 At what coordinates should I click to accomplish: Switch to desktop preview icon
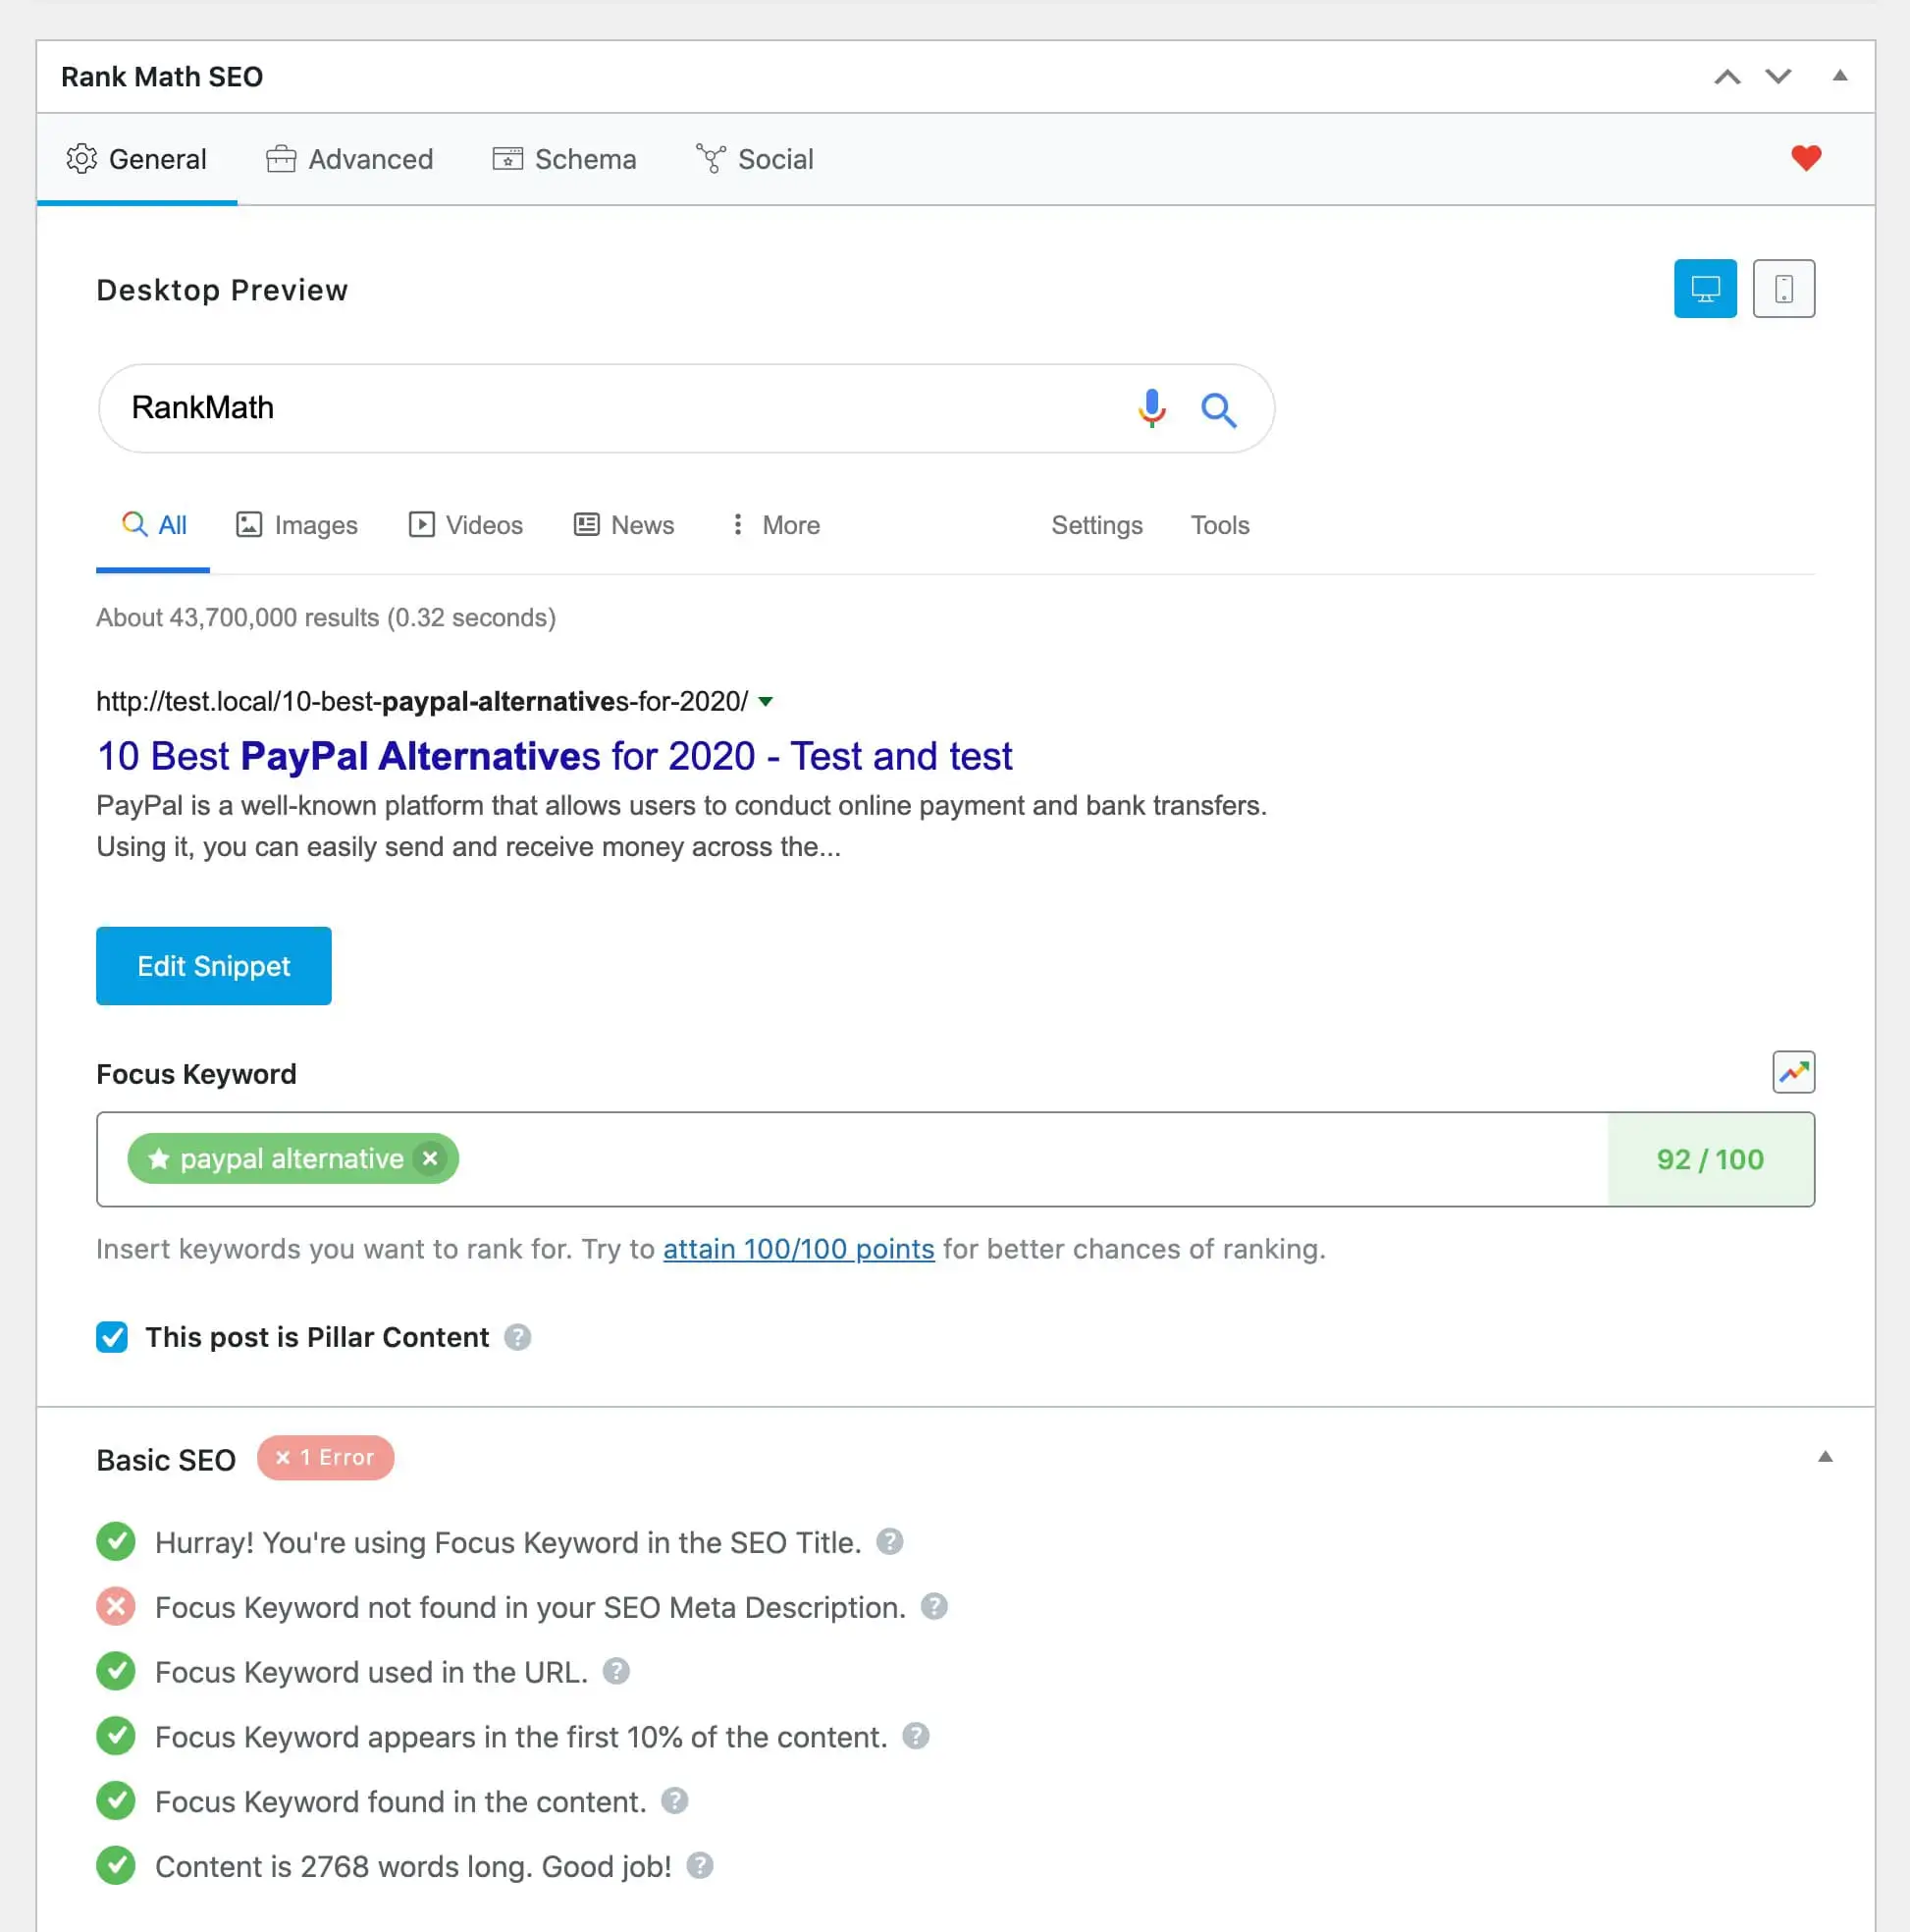[1705, 289]
